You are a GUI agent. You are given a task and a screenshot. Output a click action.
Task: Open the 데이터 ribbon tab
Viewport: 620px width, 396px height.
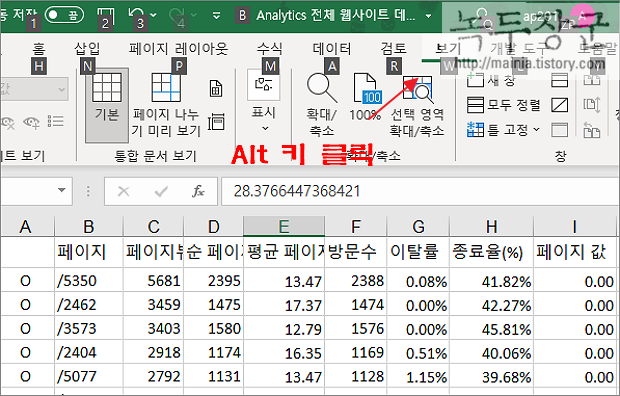tap(332, 49)
